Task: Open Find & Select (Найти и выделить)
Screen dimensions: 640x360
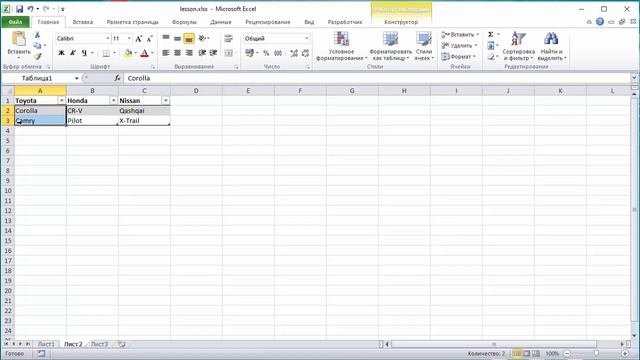Action: [551, 46]
